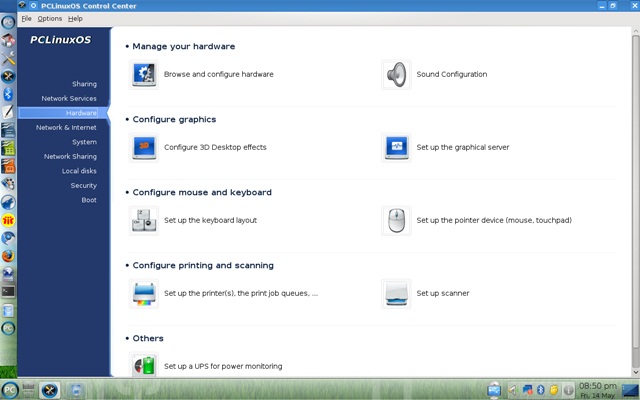
Task: Open the terminal icon in left dock
Action: click(x=8, y=291)
